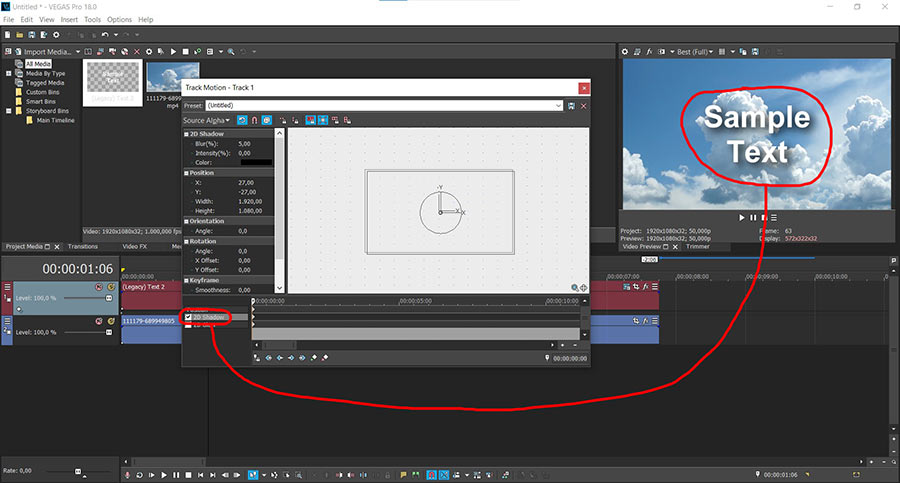Image resolution: width=900 pixels, height=483 pixels.
Task: Start preview of media in Project Media toolbar
Action: (173, 52)
